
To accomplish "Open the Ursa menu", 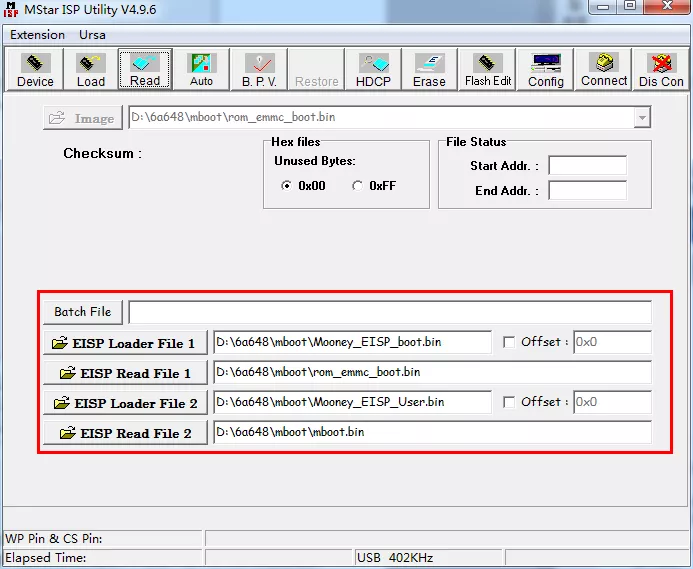I will point(92,35).
